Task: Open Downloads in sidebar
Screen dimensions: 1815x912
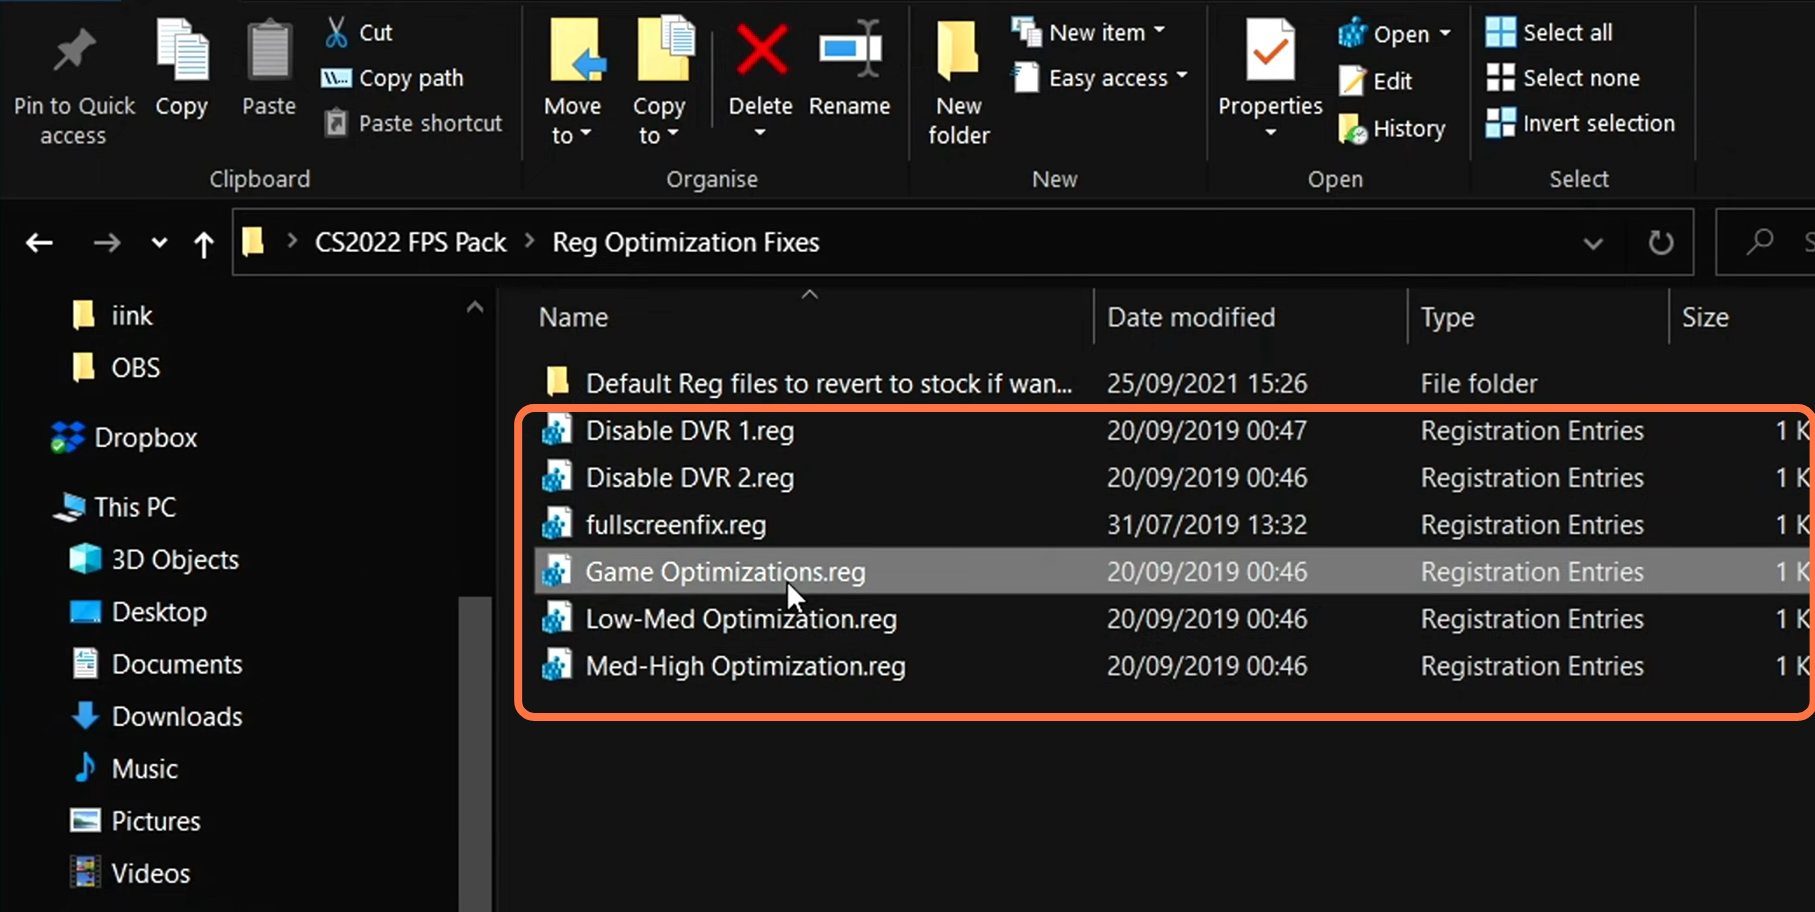Action: click(x=157, y=716)
